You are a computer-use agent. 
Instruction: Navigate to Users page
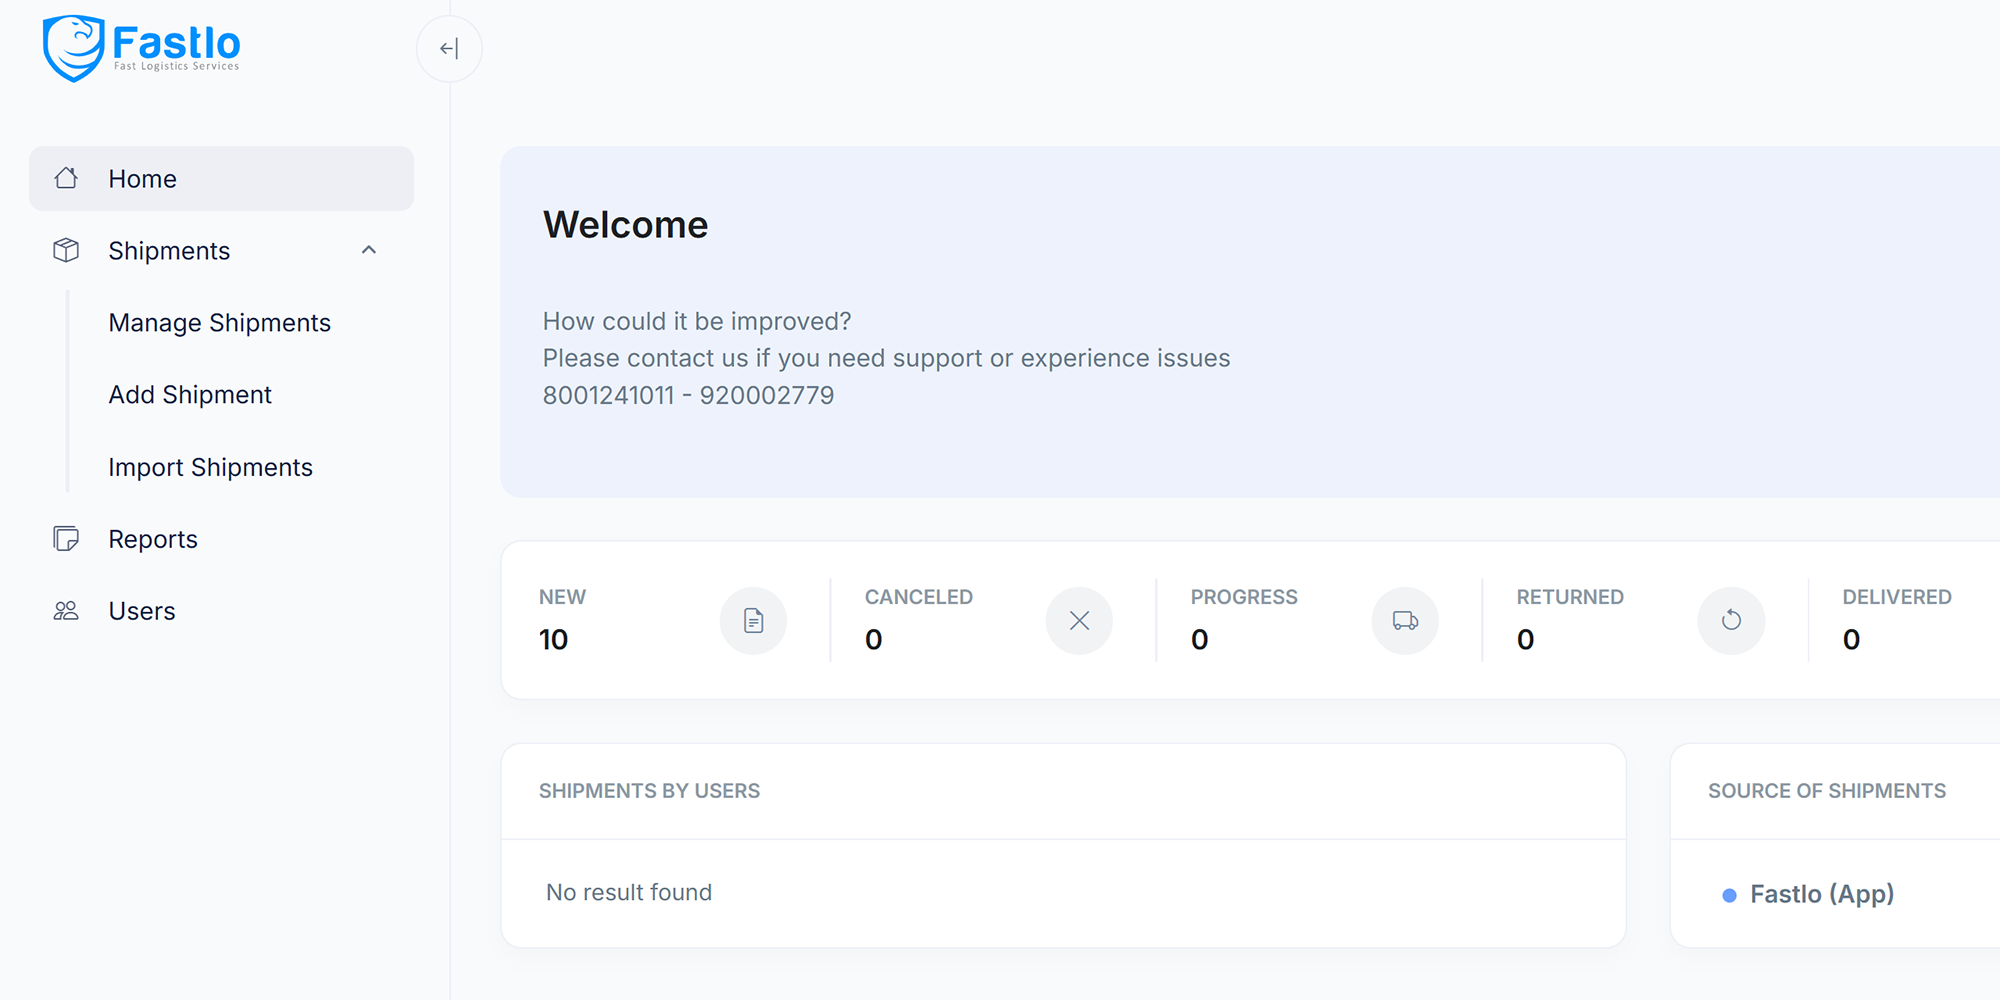142,611
